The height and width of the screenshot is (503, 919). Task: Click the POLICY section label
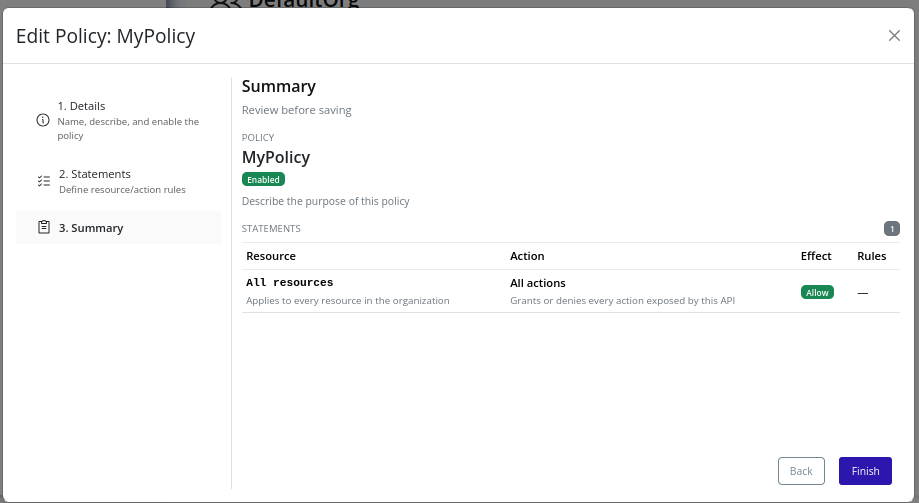[258, 138]
